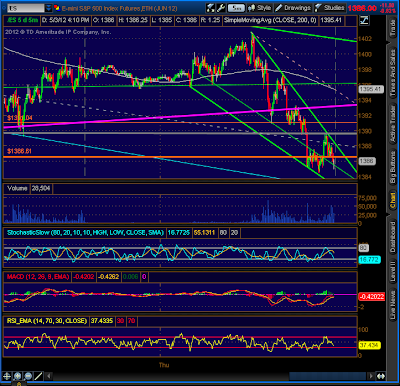Click the horizontal time scrollbar thumb
The height and width of the screenshot is (386, 400).
tap(327, 376)
